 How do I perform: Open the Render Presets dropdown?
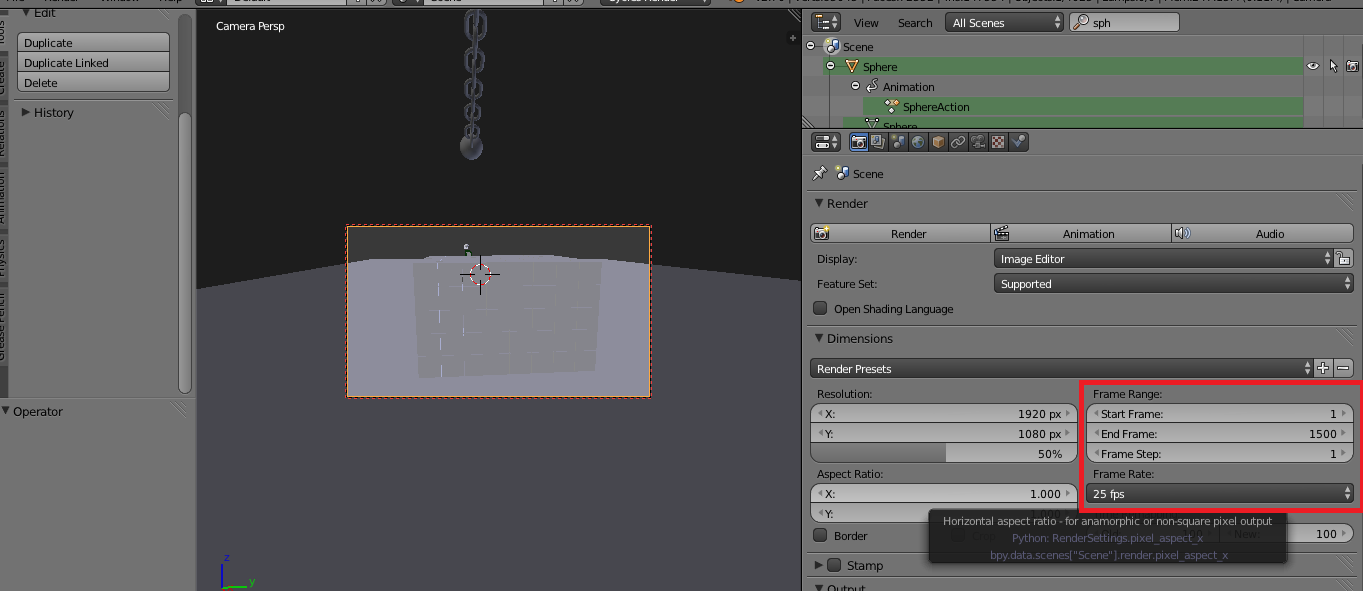point(1062,368)
